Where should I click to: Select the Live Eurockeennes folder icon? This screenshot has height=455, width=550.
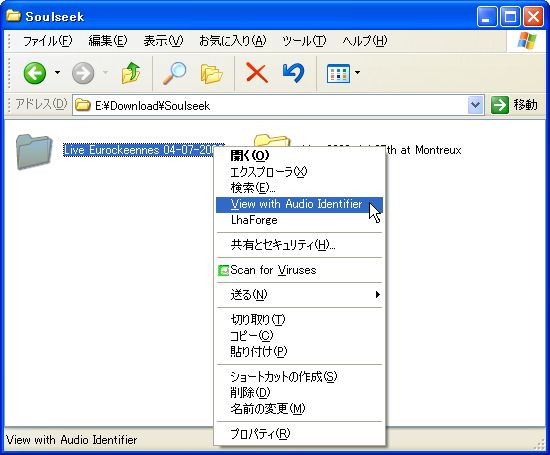pyautogui.click(x=34, y=152)
